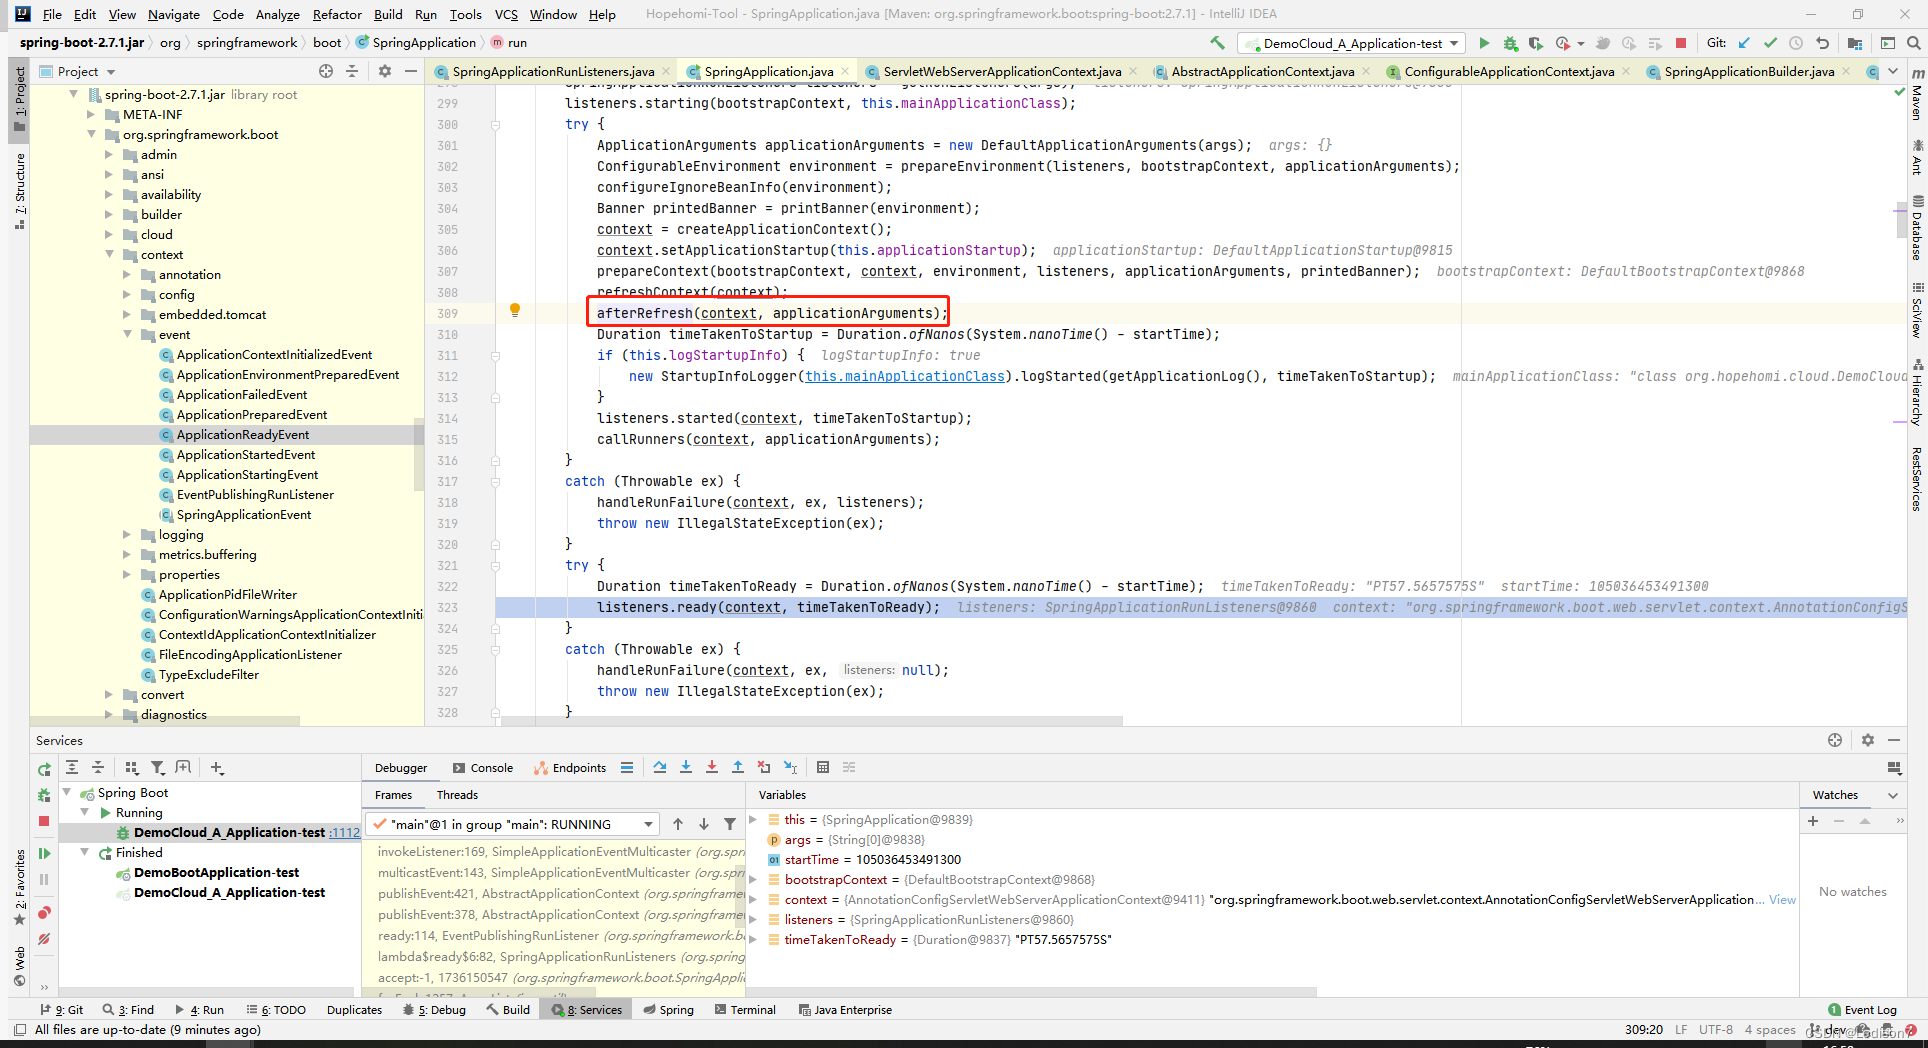The height and width of the screenshot is (1048, 1928).
Task: Click the View link for context value
Action: click(x=1782, y=899)
